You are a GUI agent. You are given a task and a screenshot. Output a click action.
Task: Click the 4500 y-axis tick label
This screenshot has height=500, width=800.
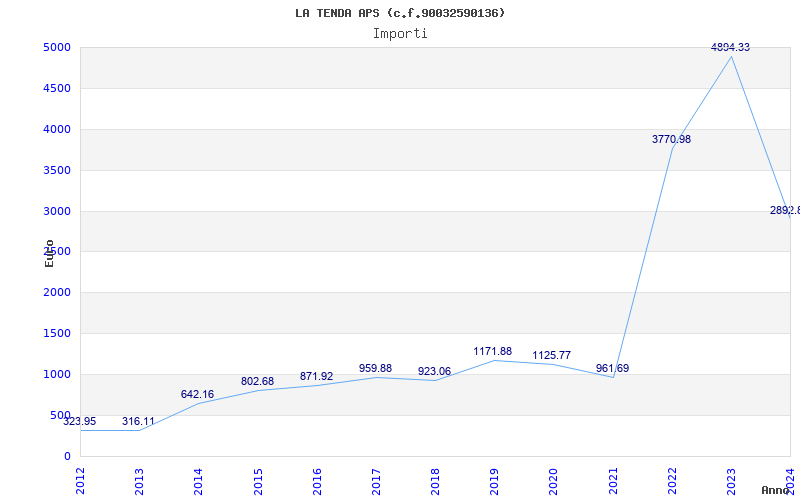[x=57, y=89]
